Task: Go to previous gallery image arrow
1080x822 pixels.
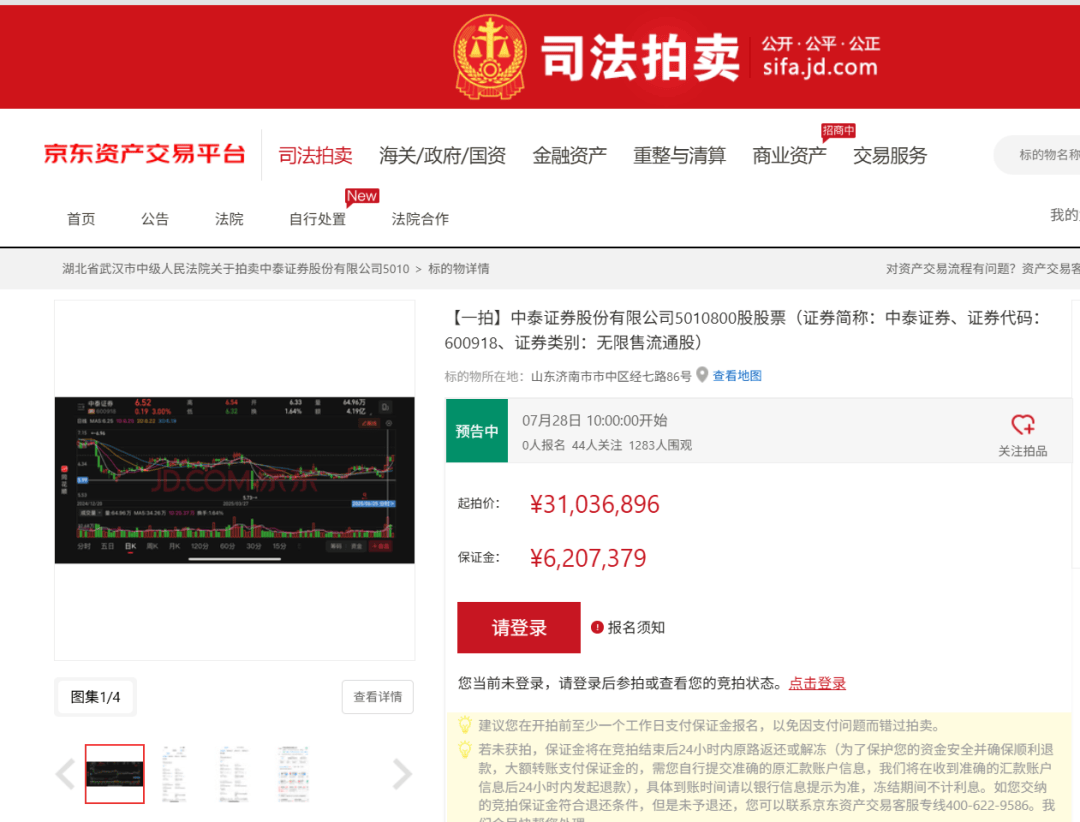Action: pyautogui.click(x=65, y=773)
